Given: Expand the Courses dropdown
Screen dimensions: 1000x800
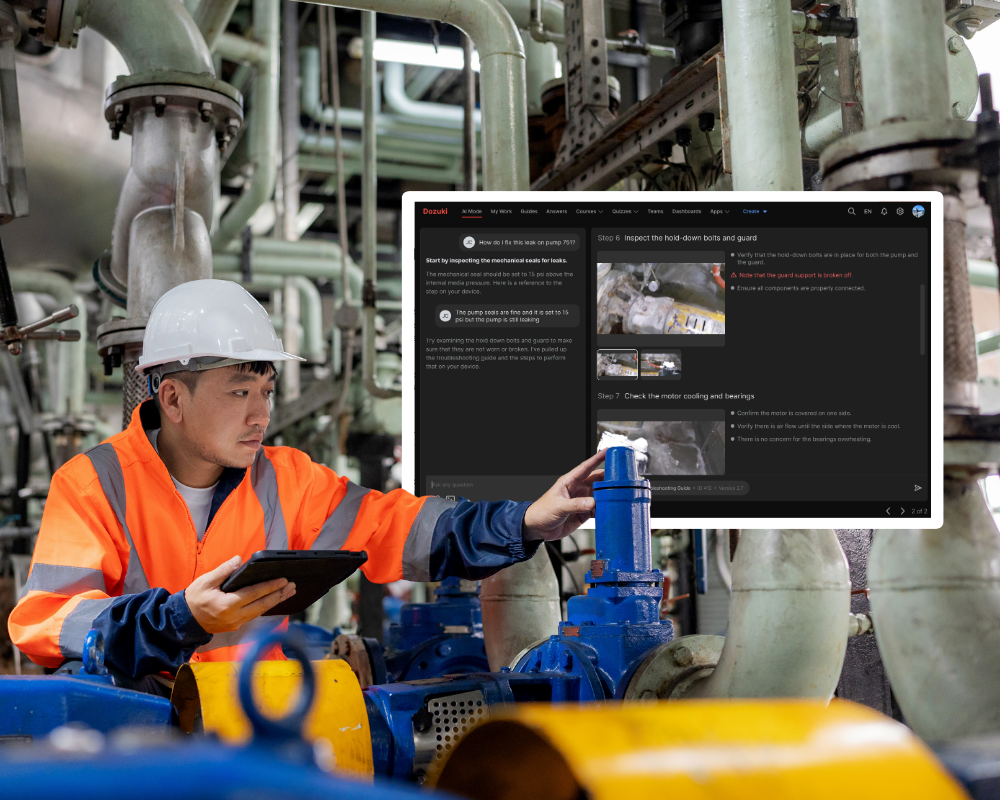Looking at the screenshot, I should [x=588, y=211].
